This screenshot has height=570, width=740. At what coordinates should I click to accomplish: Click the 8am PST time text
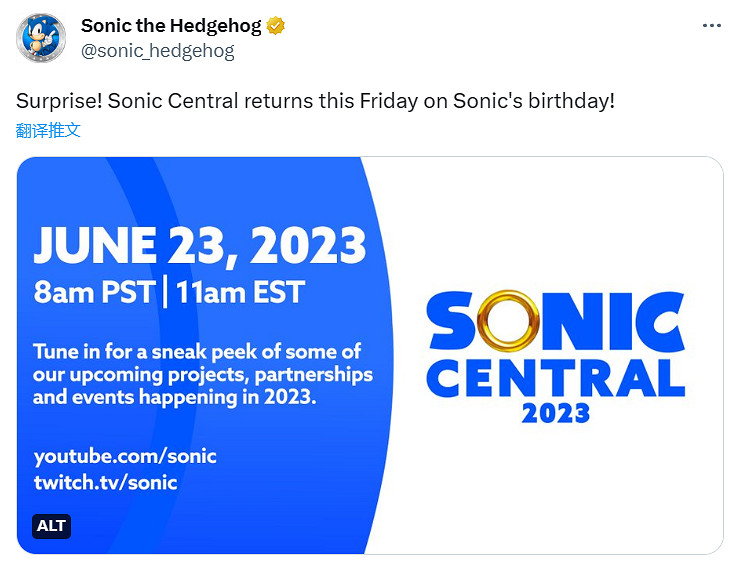[x=94, y=292]
